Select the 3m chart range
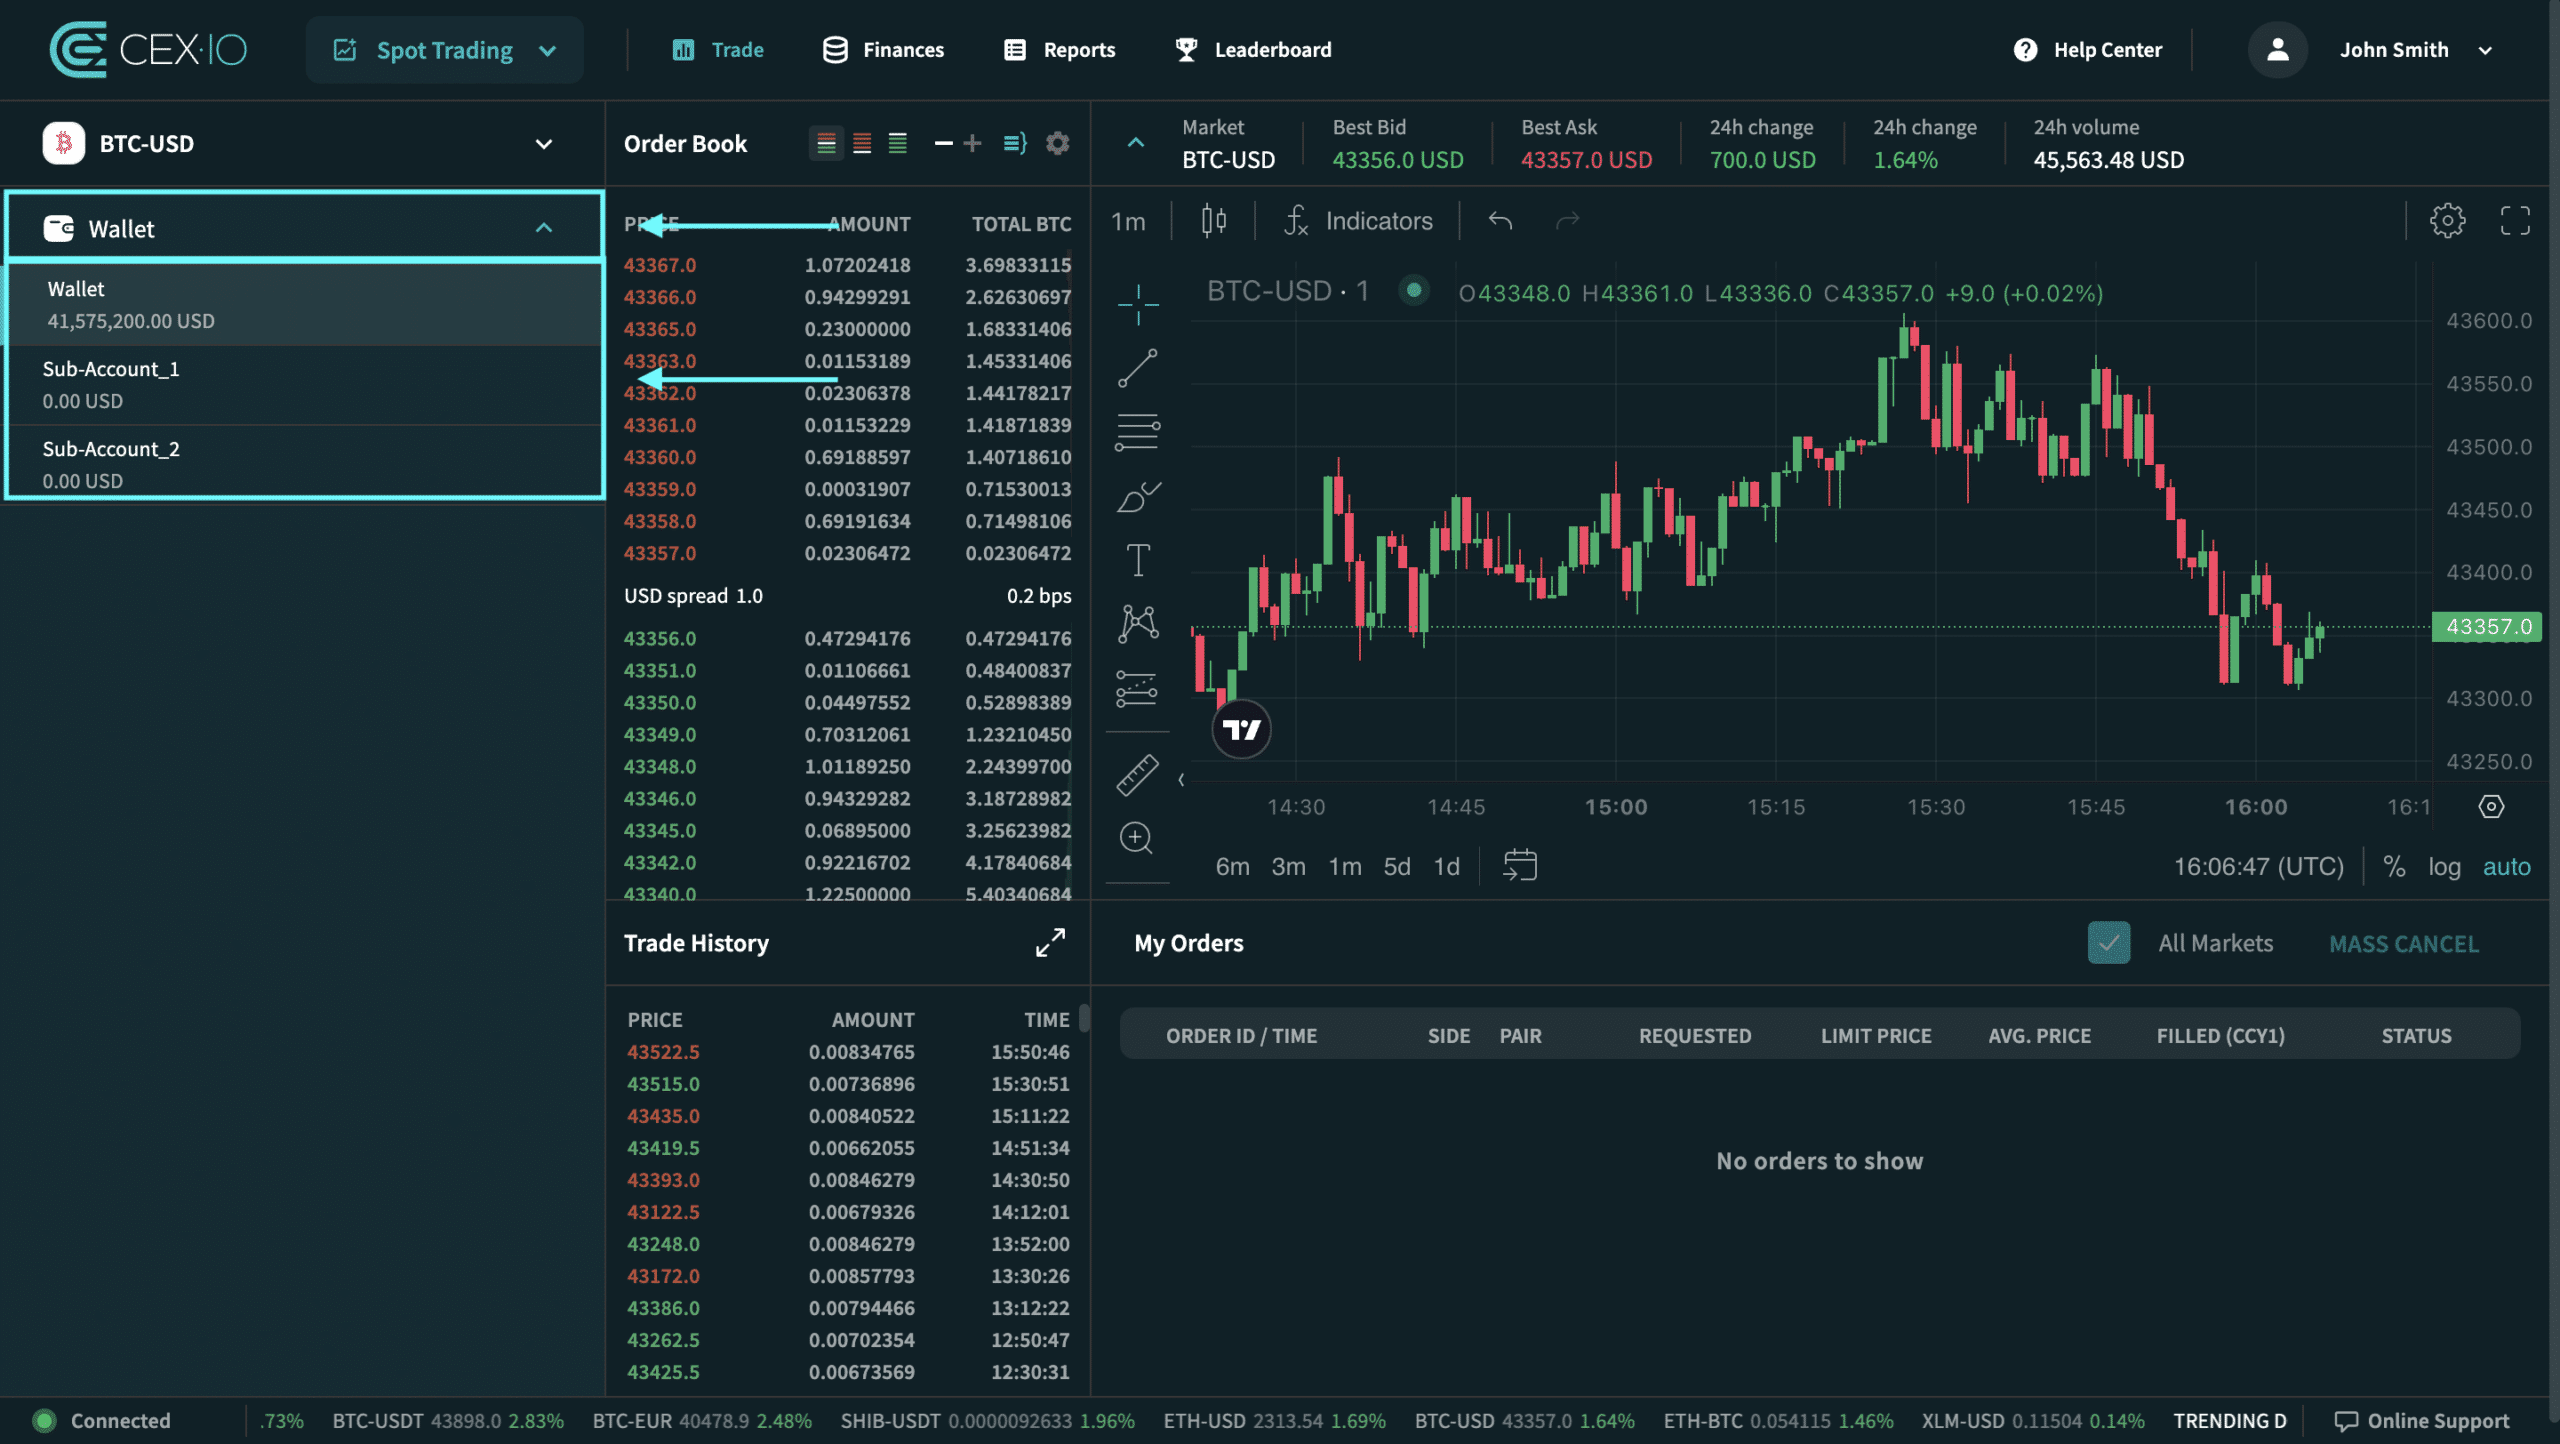Image resolution: width=2560 pixels, height=1444 pixels. [1289, 866]
